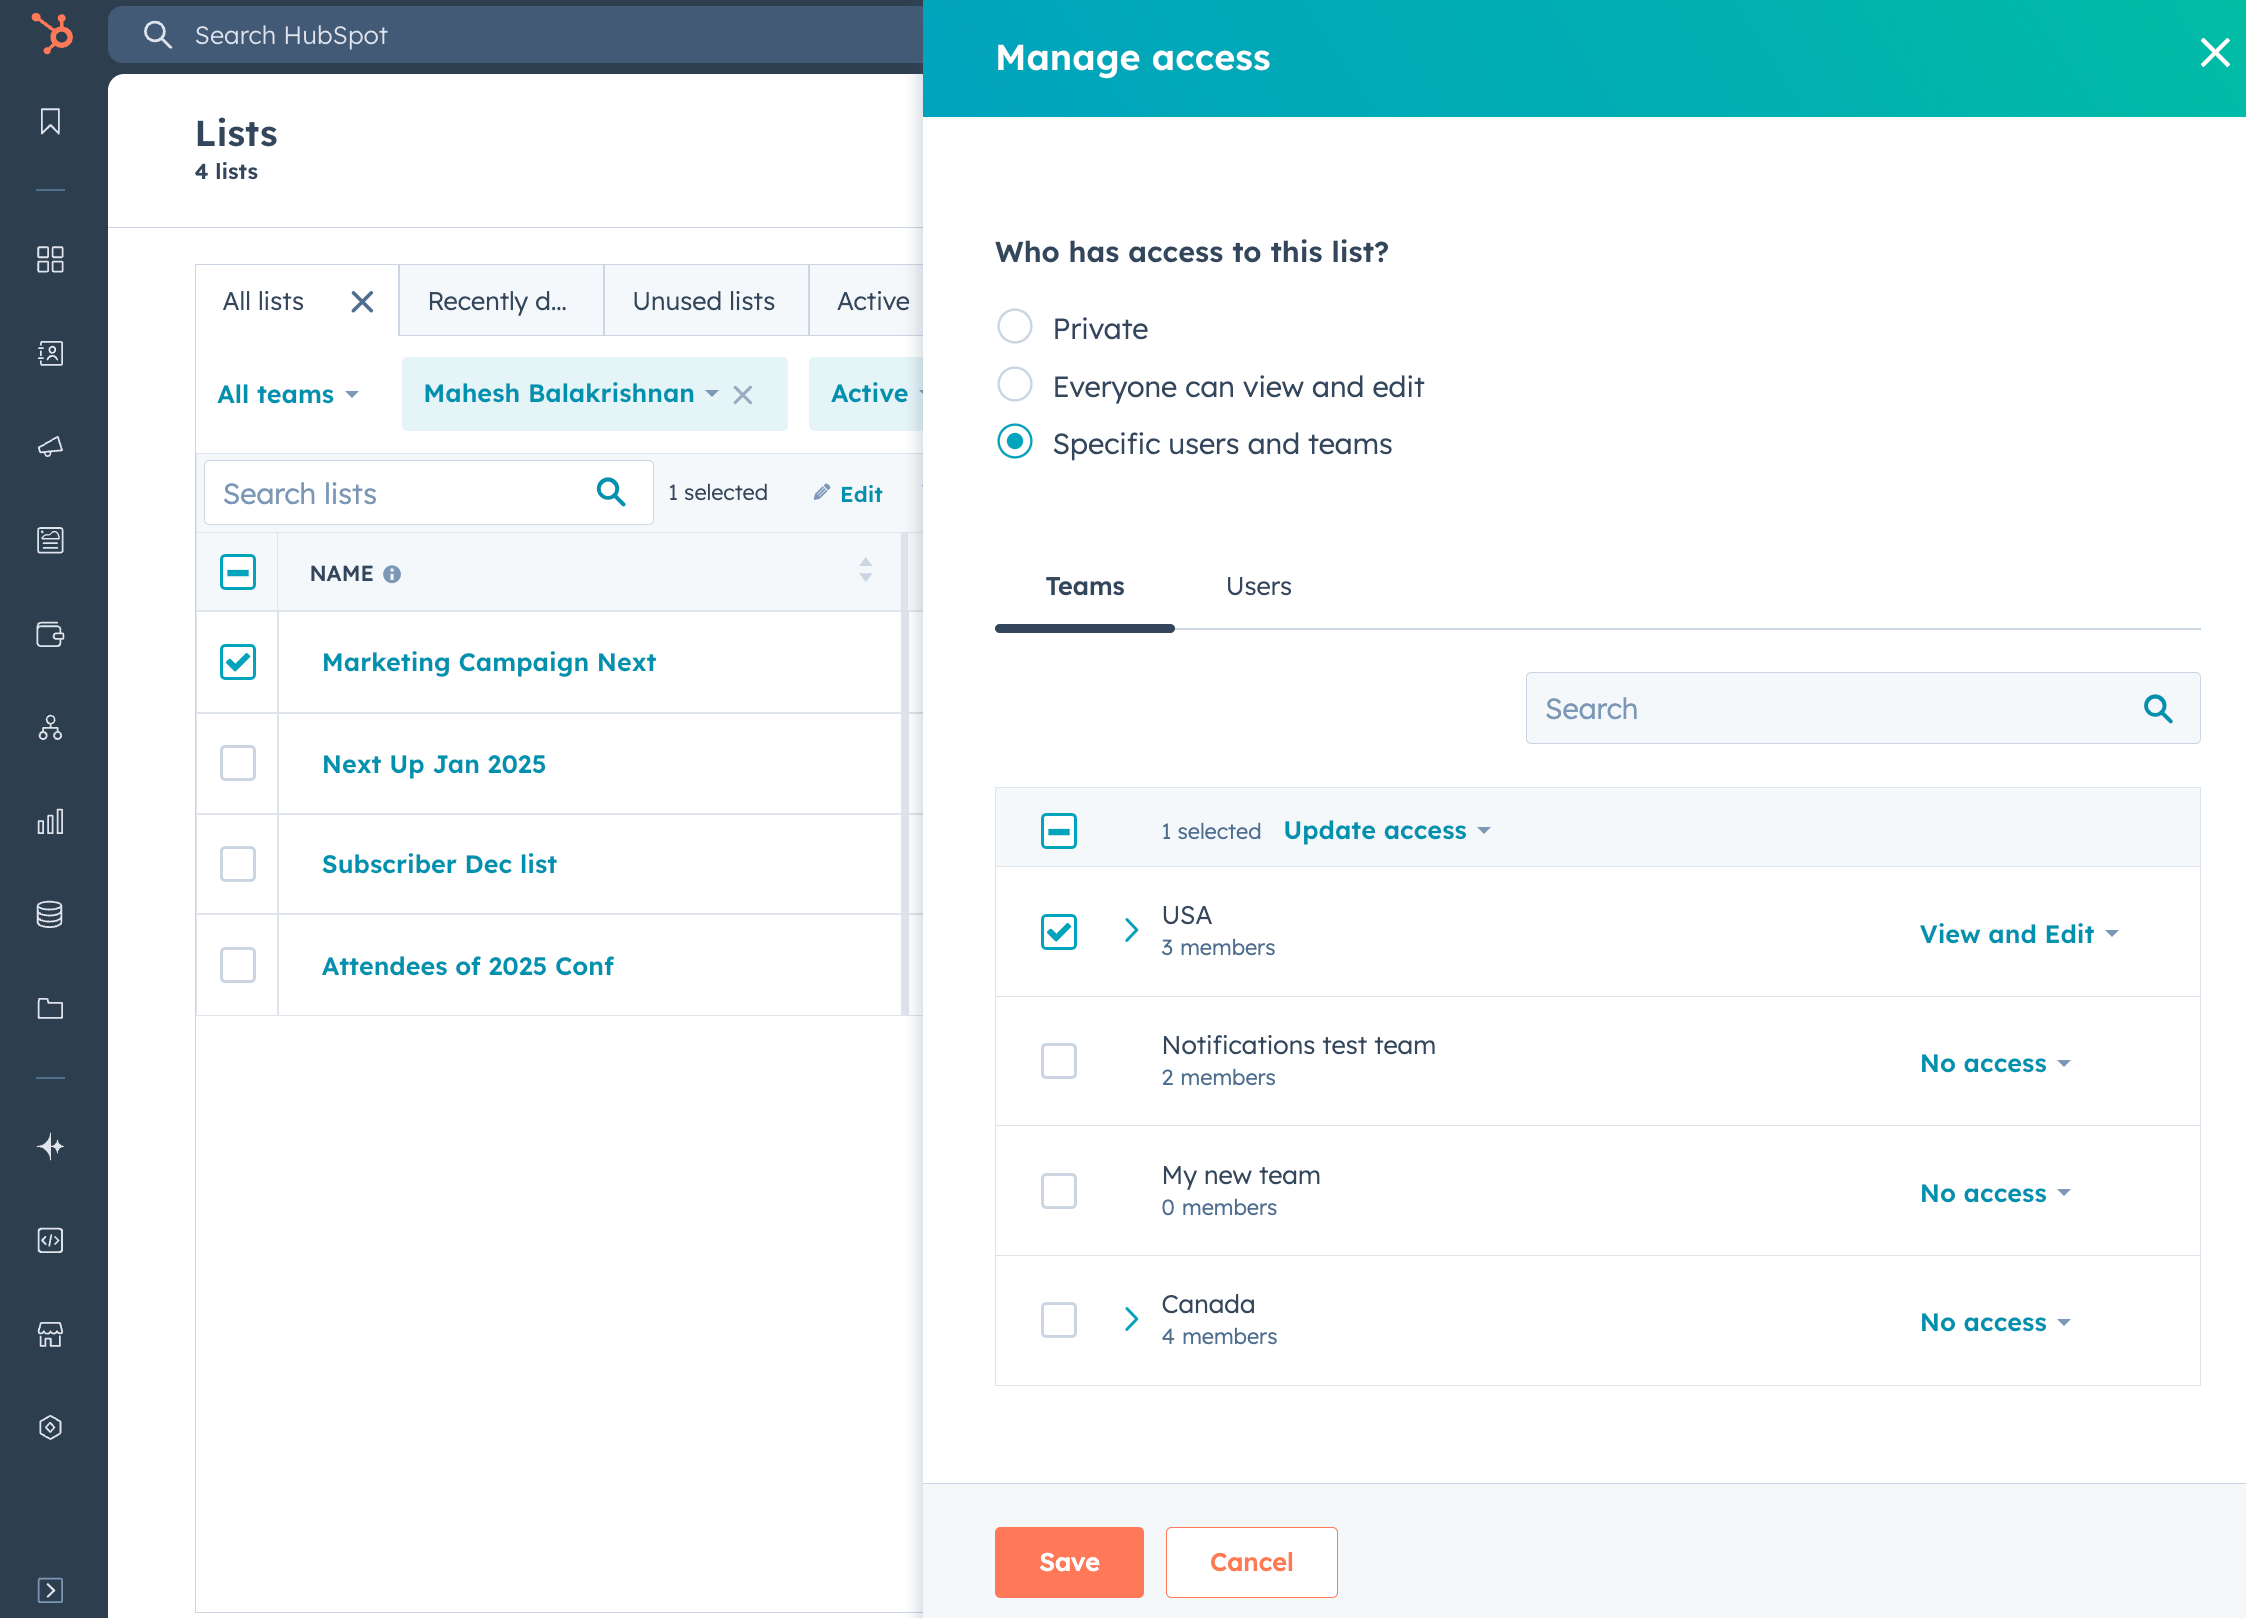2246x1618 pixels.
Task: Open the Marketing megaphone sidebar icon
Action: (50, 447)
